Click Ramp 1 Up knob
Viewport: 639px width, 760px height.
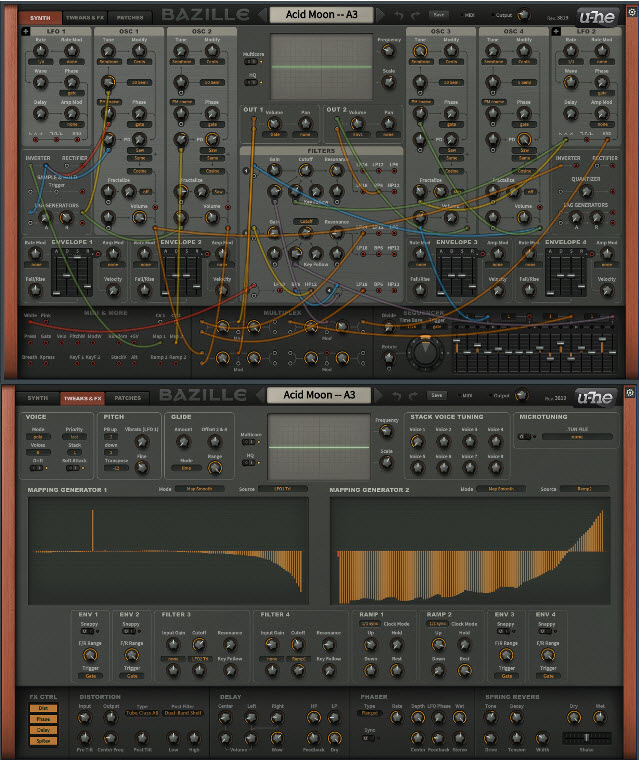point(370,645)
